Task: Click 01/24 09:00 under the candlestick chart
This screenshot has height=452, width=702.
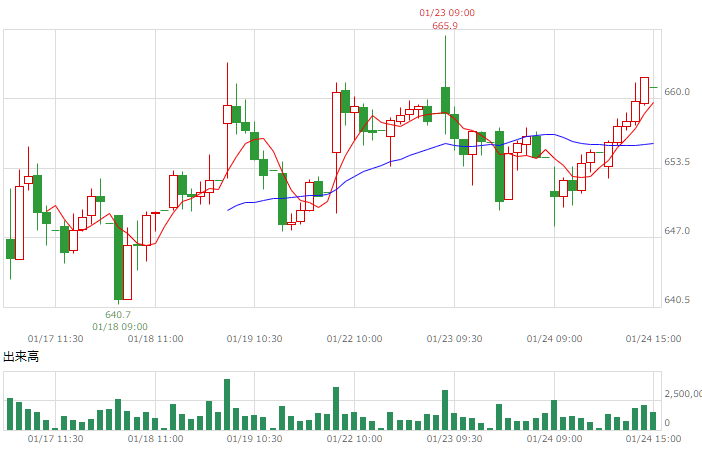Action: pos(554,339)
